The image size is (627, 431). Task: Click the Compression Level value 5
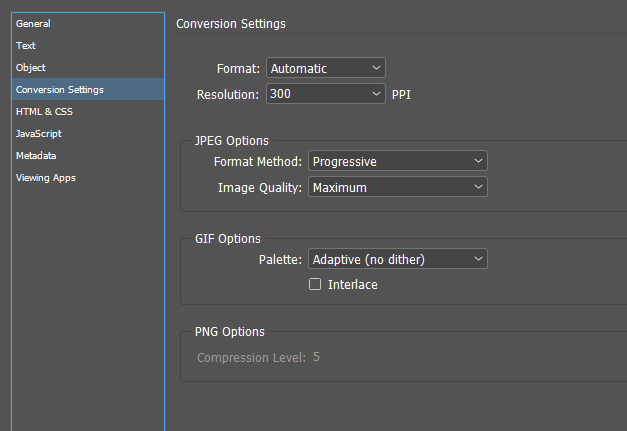pyautogui.click(x=316, y=357)
